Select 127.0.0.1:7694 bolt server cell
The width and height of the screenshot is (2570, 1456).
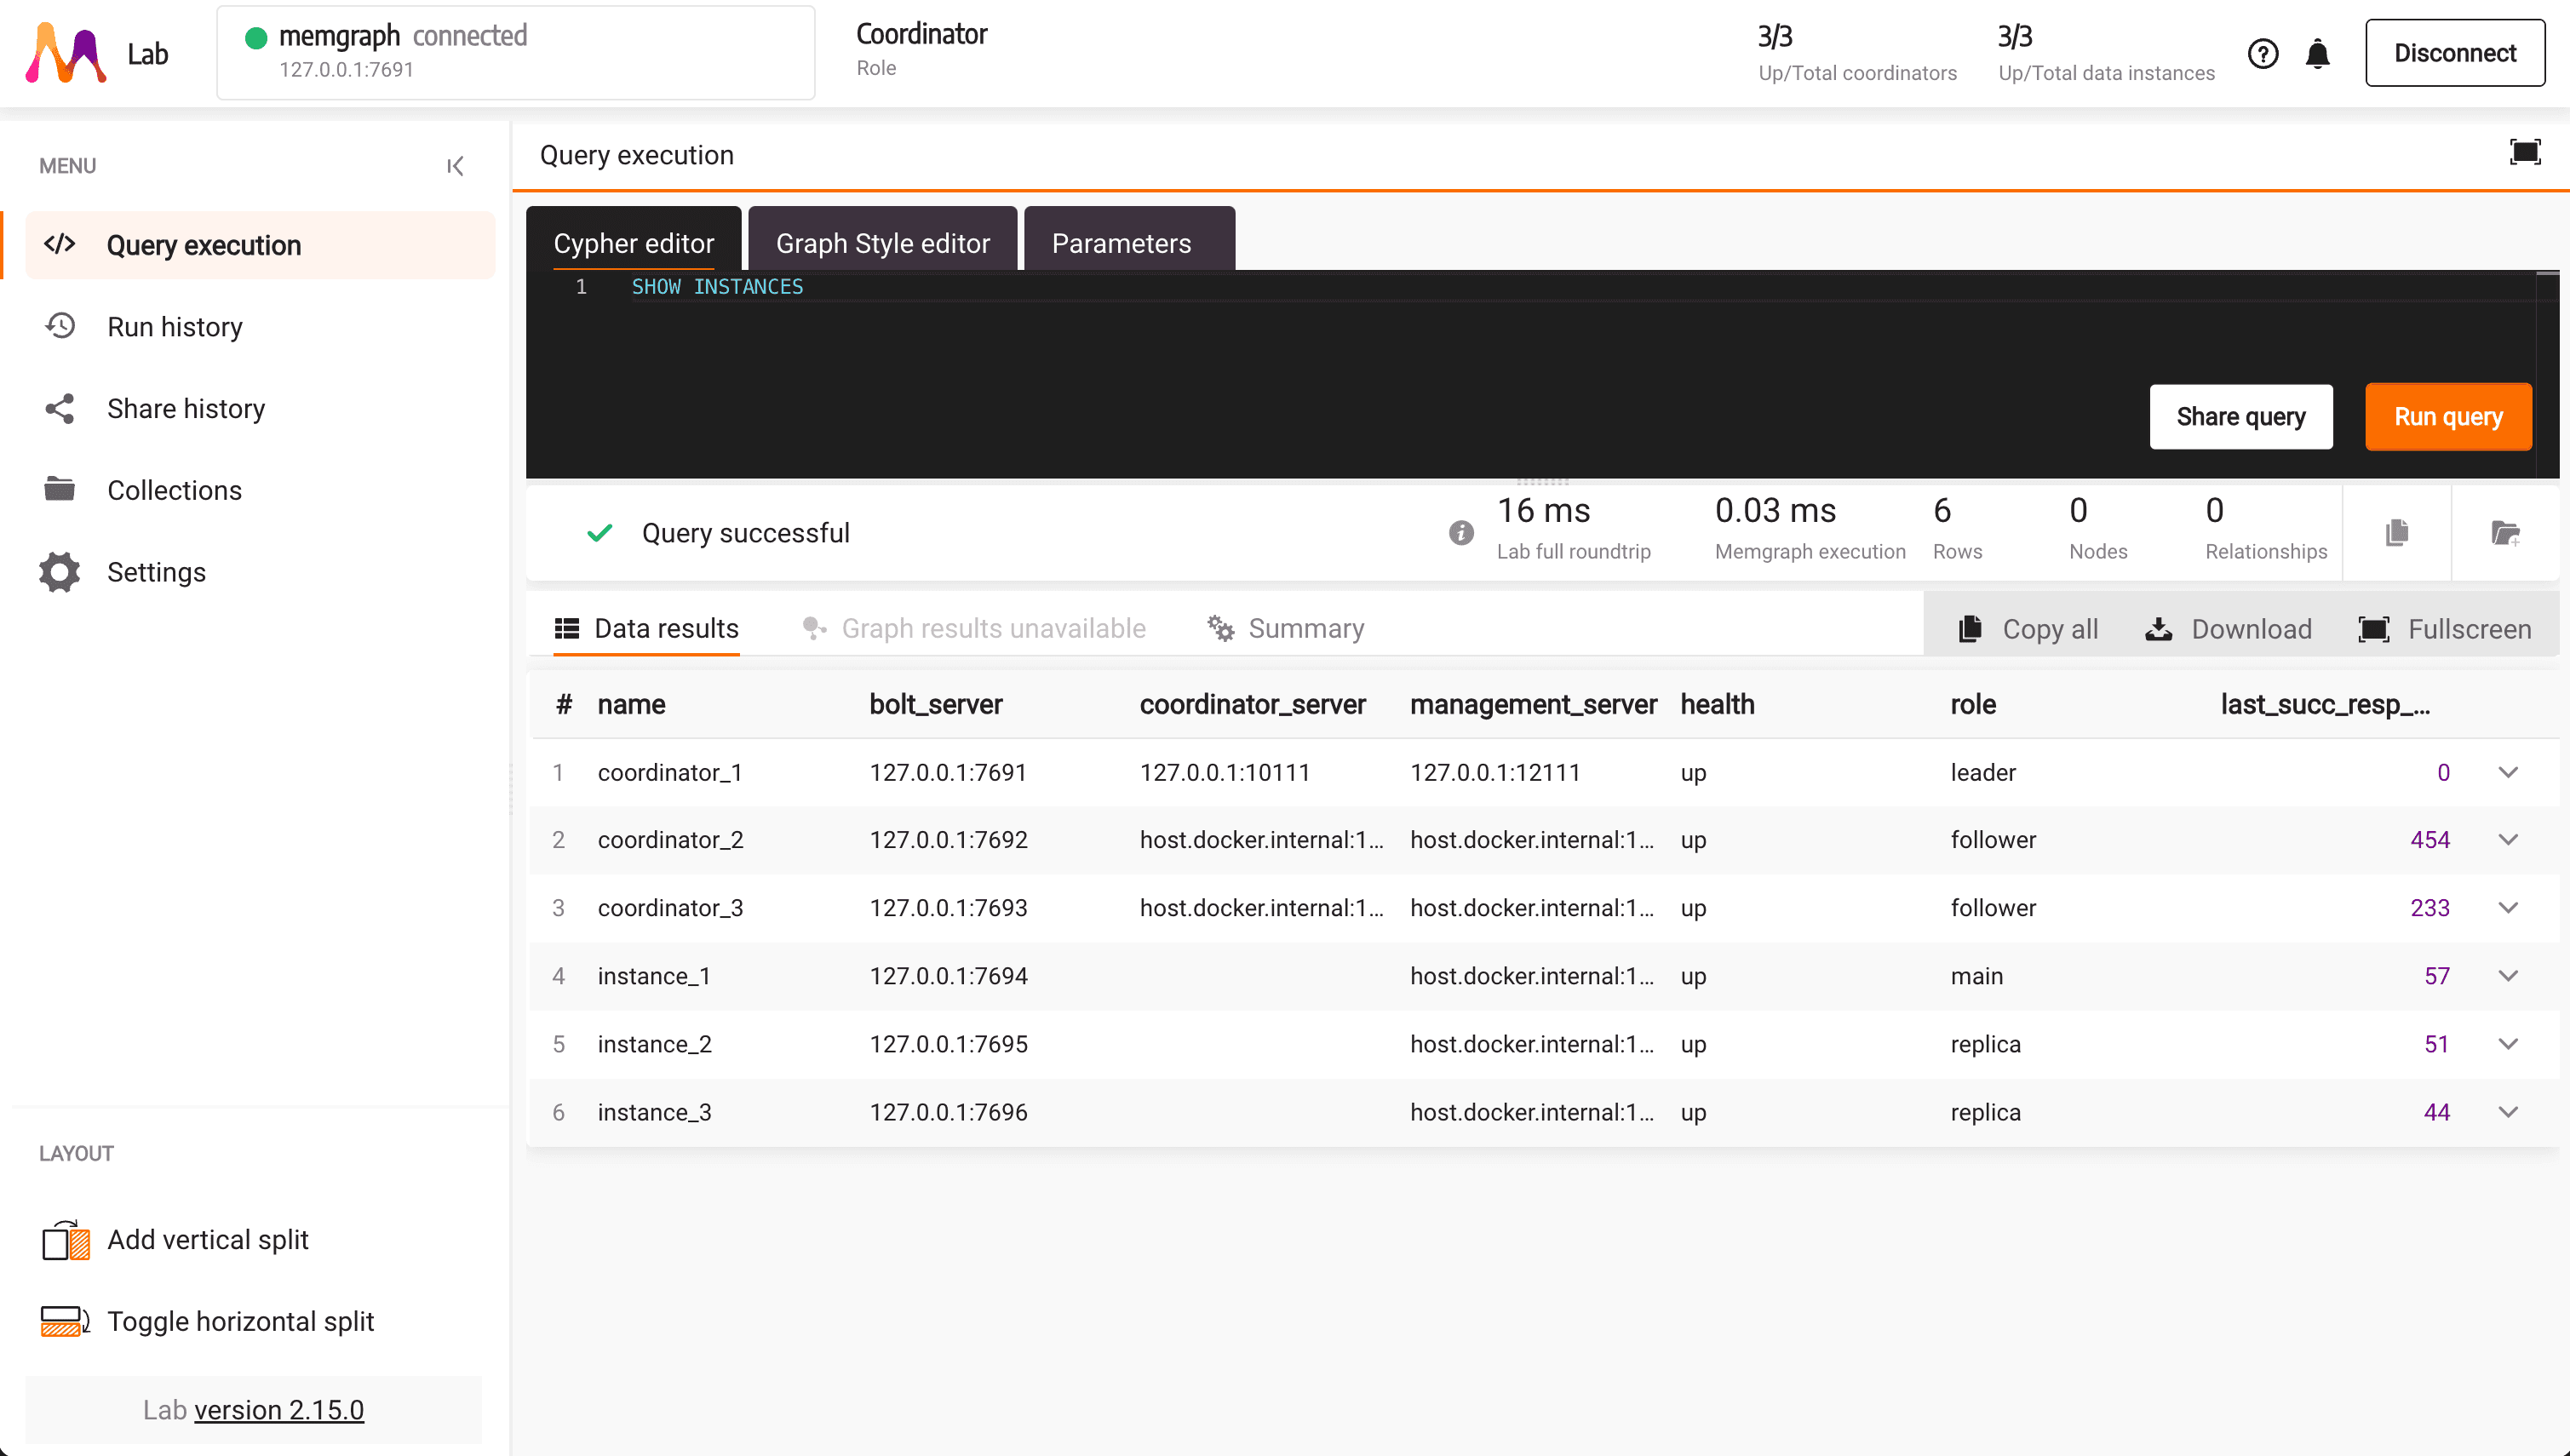pos(948,976)
